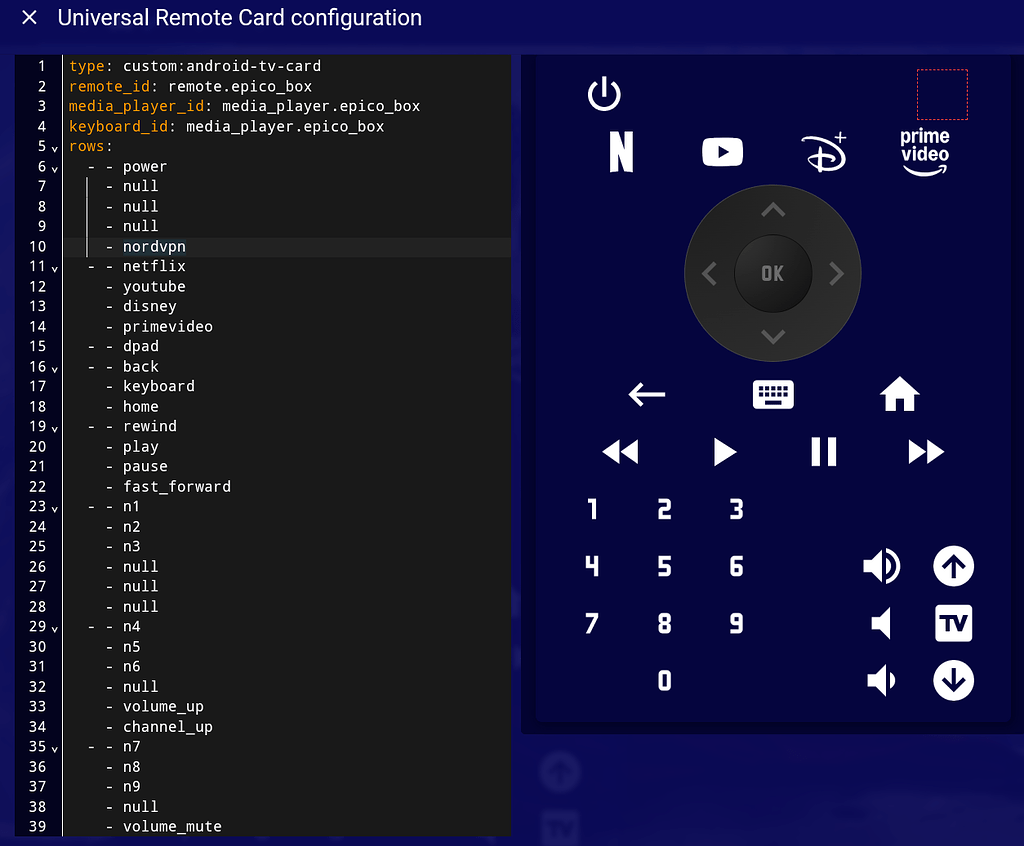Collapse the rows section fold at line 5

(x=53, y=146)
